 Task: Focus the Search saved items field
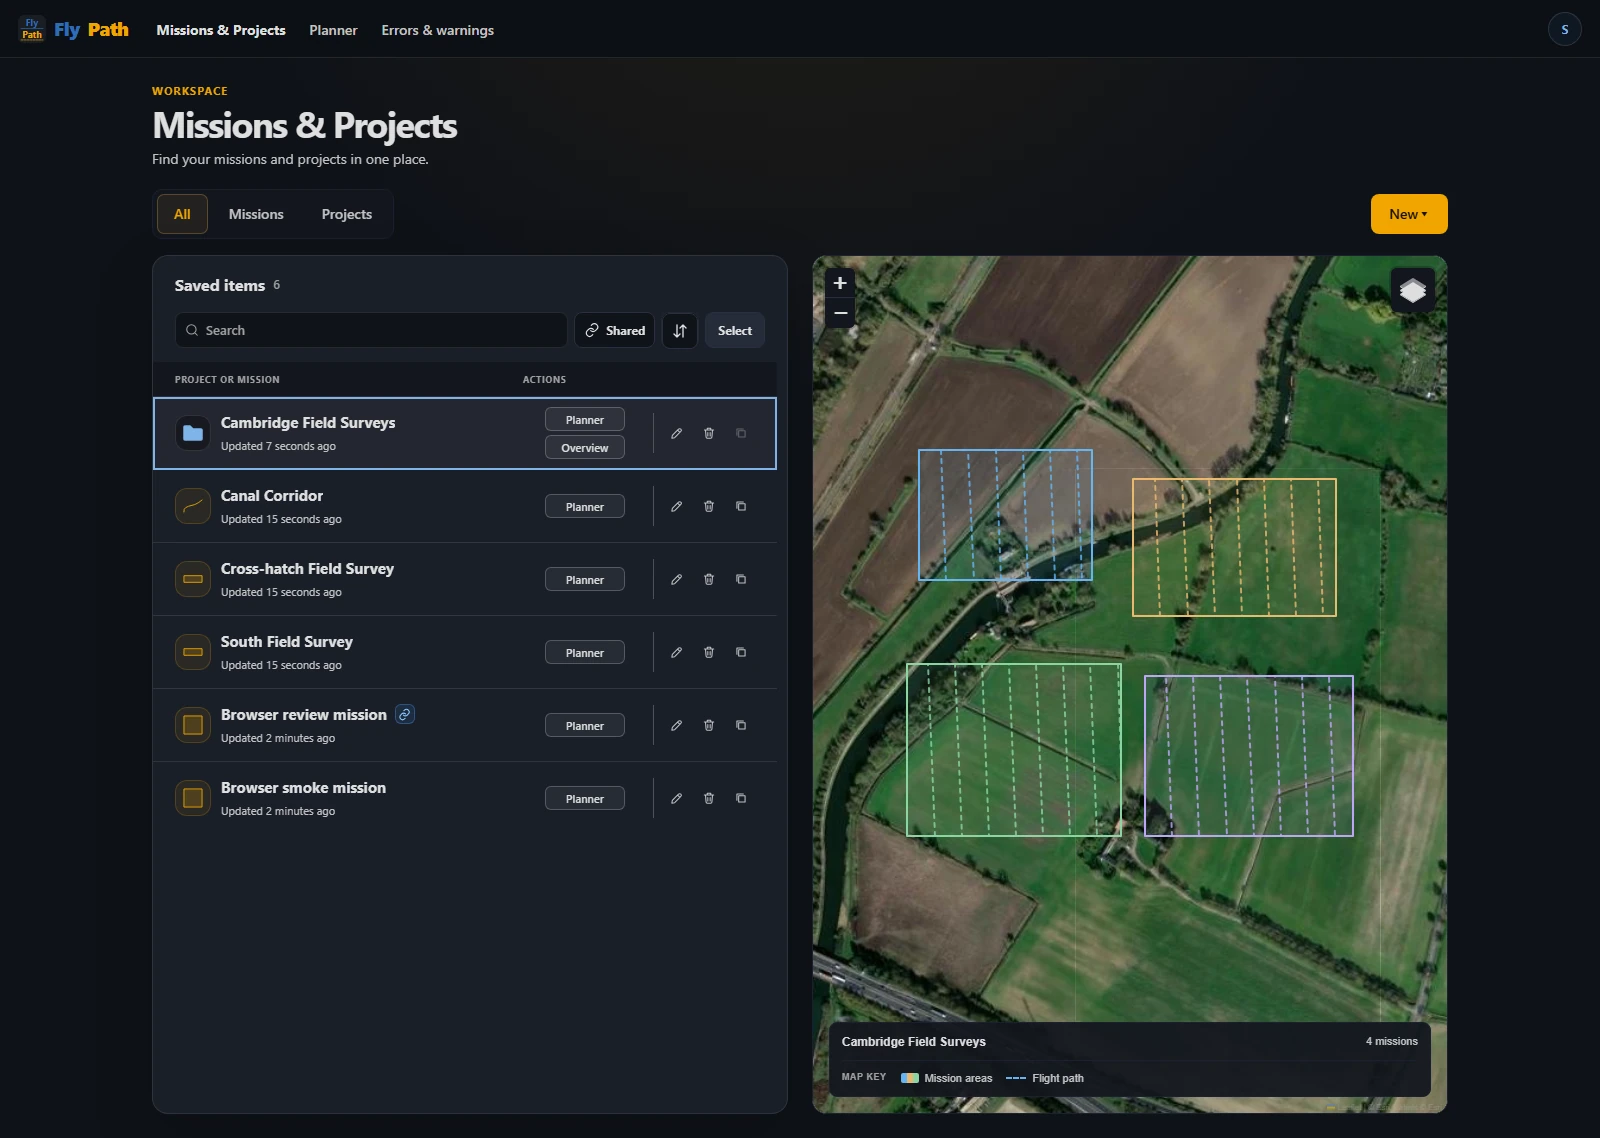point(371,330)
